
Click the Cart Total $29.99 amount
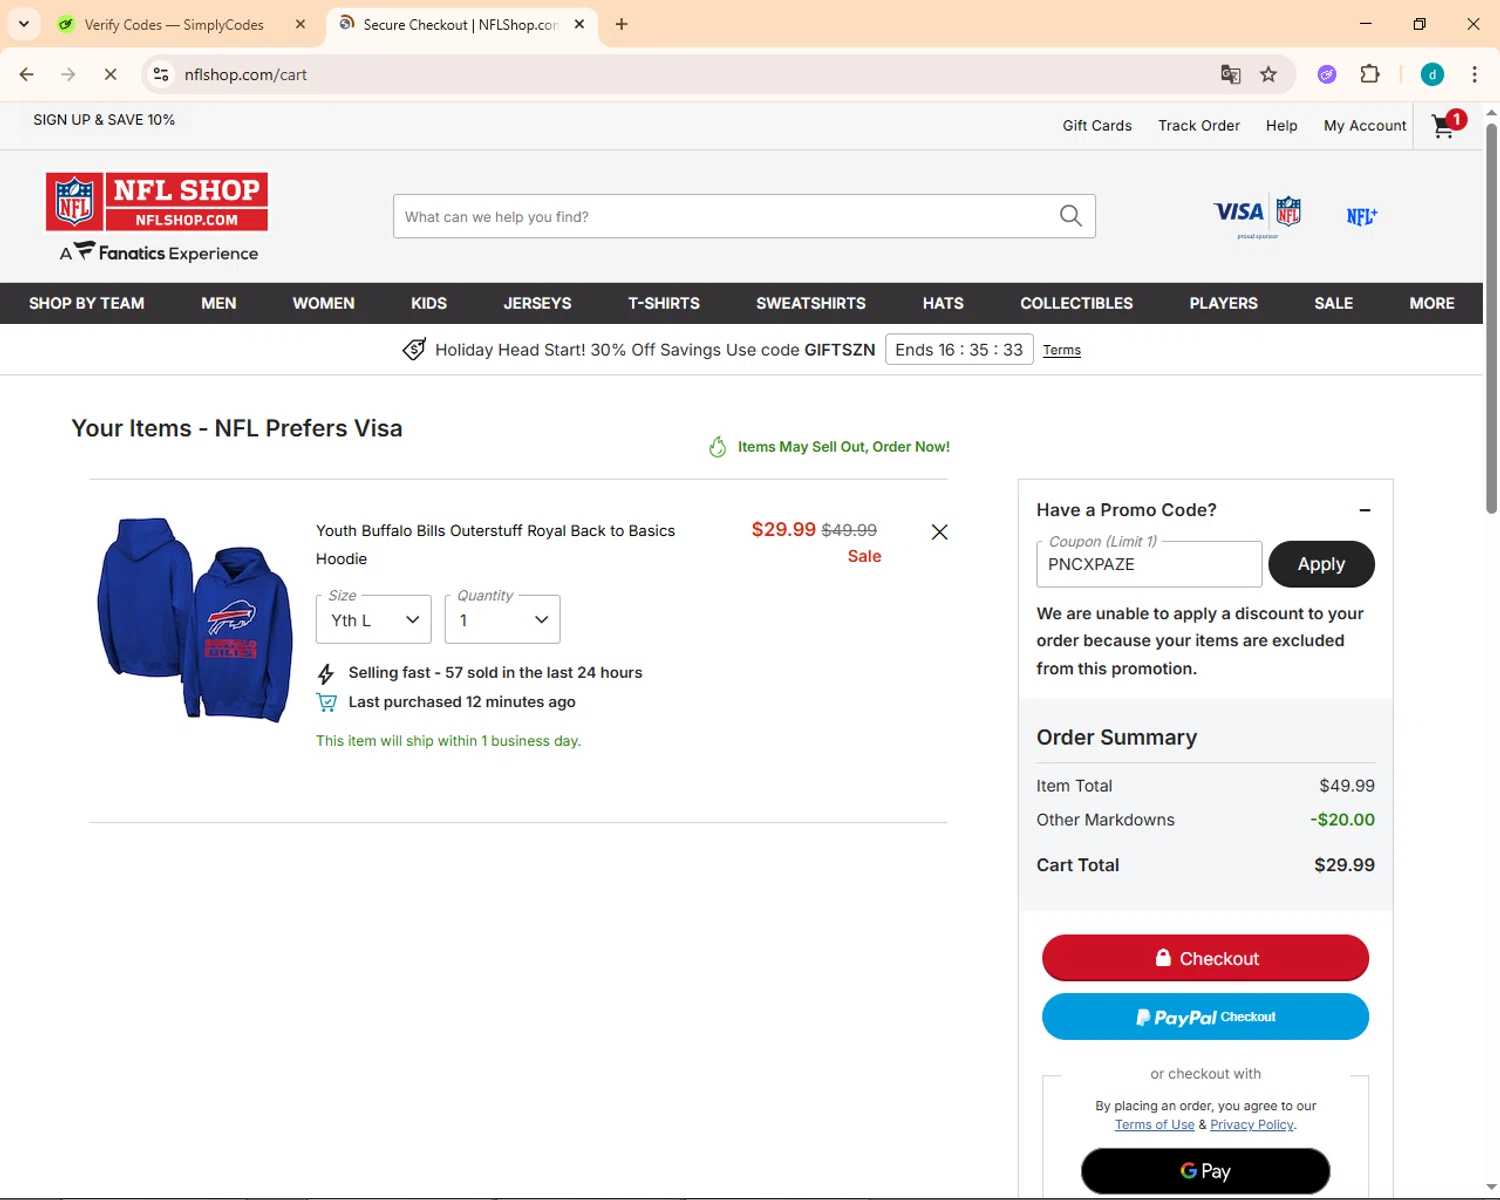[1344, 865]
